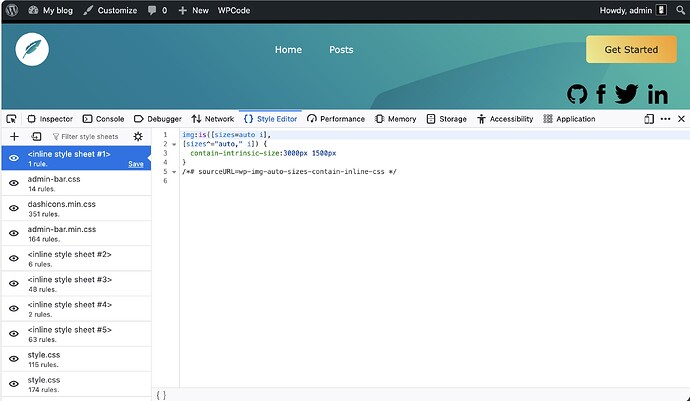690x401 pixels.
Task: Switch to the Console tab
Action: [x=103, y=119]
